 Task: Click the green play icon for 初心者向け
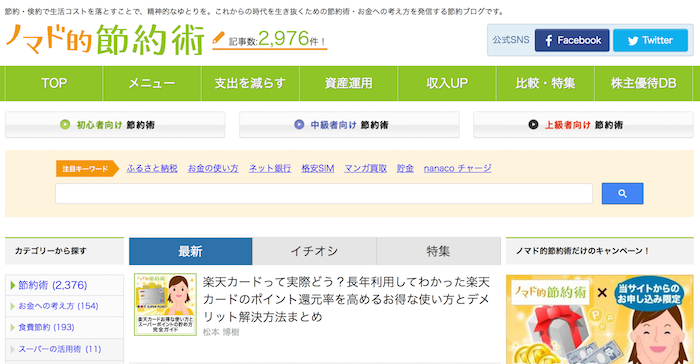point(65,125)
